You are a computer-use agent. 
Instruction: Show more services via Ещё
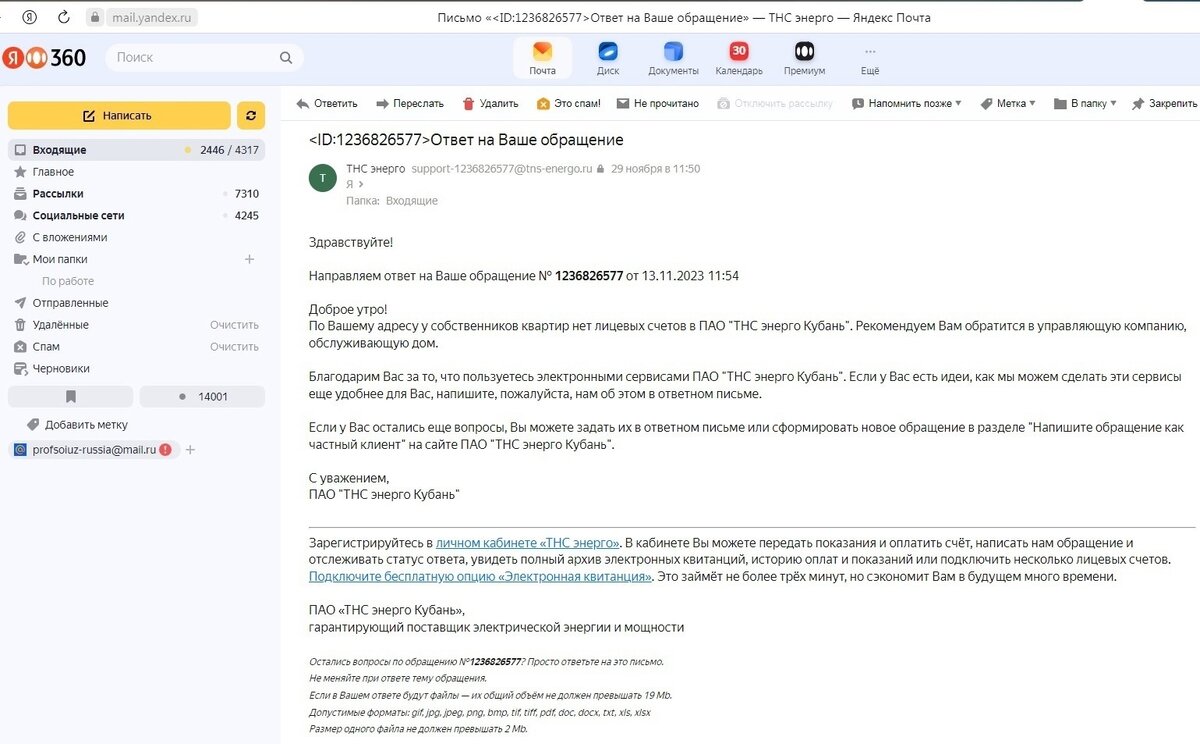pos(870,58)
